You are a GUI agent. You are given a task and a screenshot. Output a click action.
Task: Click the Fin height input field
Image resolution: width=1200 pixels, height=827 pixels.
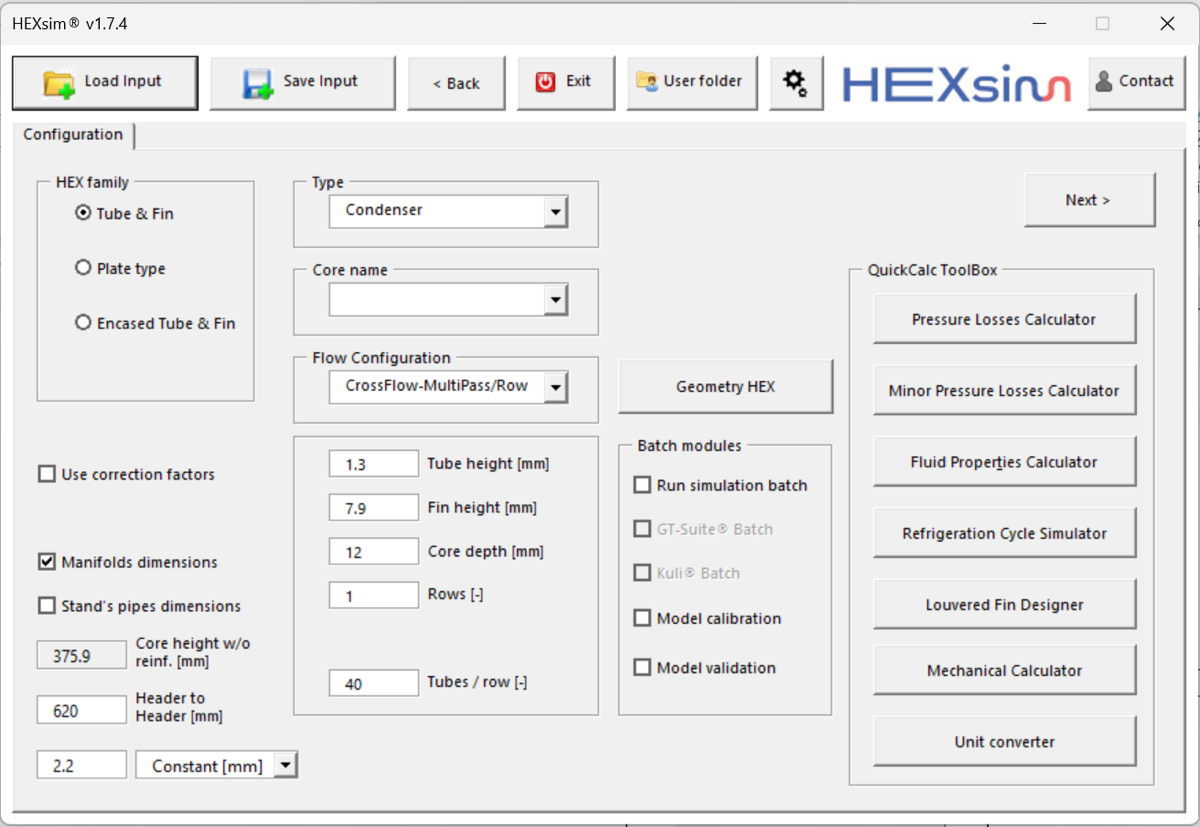click(373, 508)
